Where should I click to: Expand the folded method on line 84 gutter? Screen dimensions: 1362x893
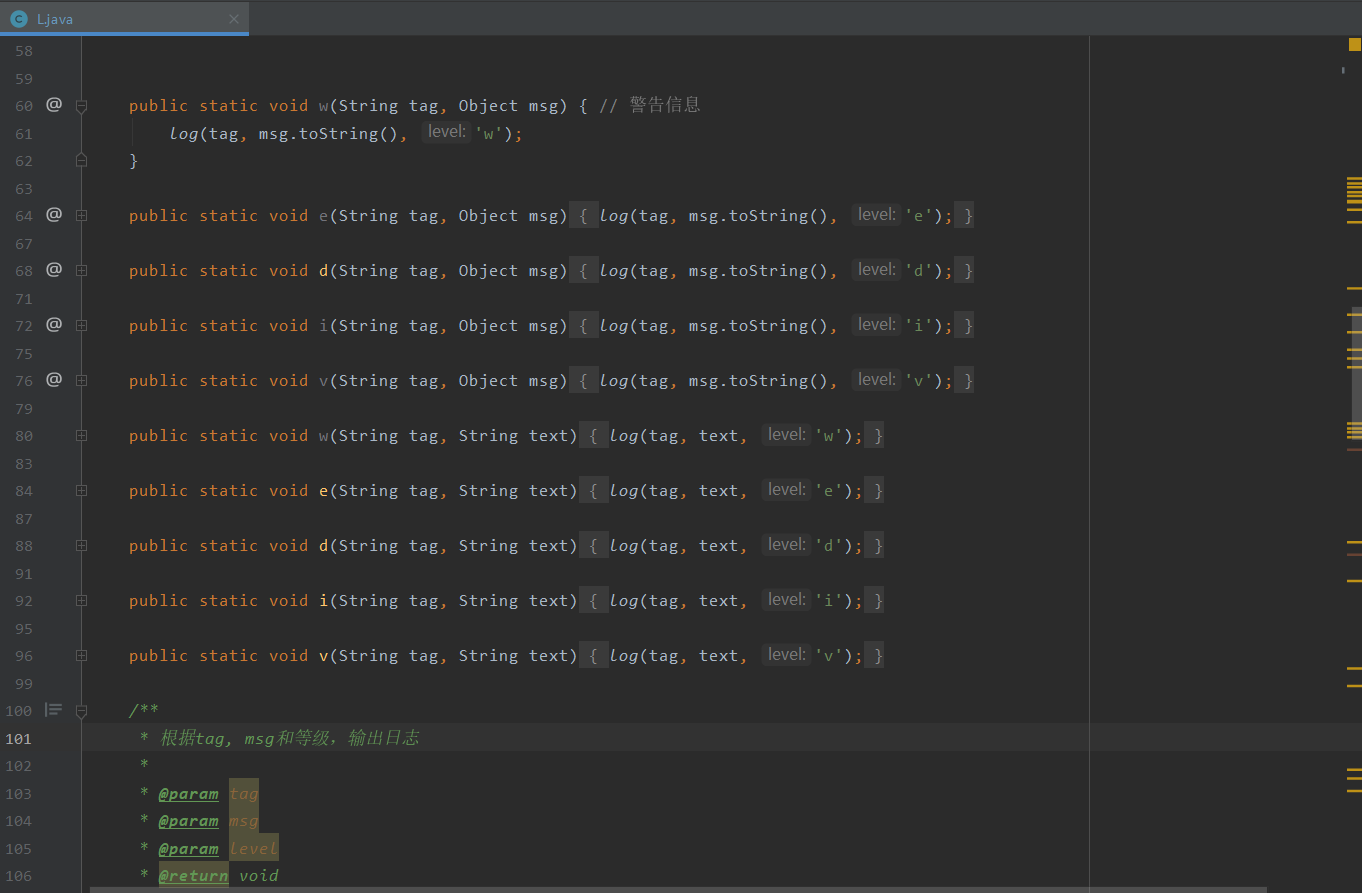click(82, 490)
